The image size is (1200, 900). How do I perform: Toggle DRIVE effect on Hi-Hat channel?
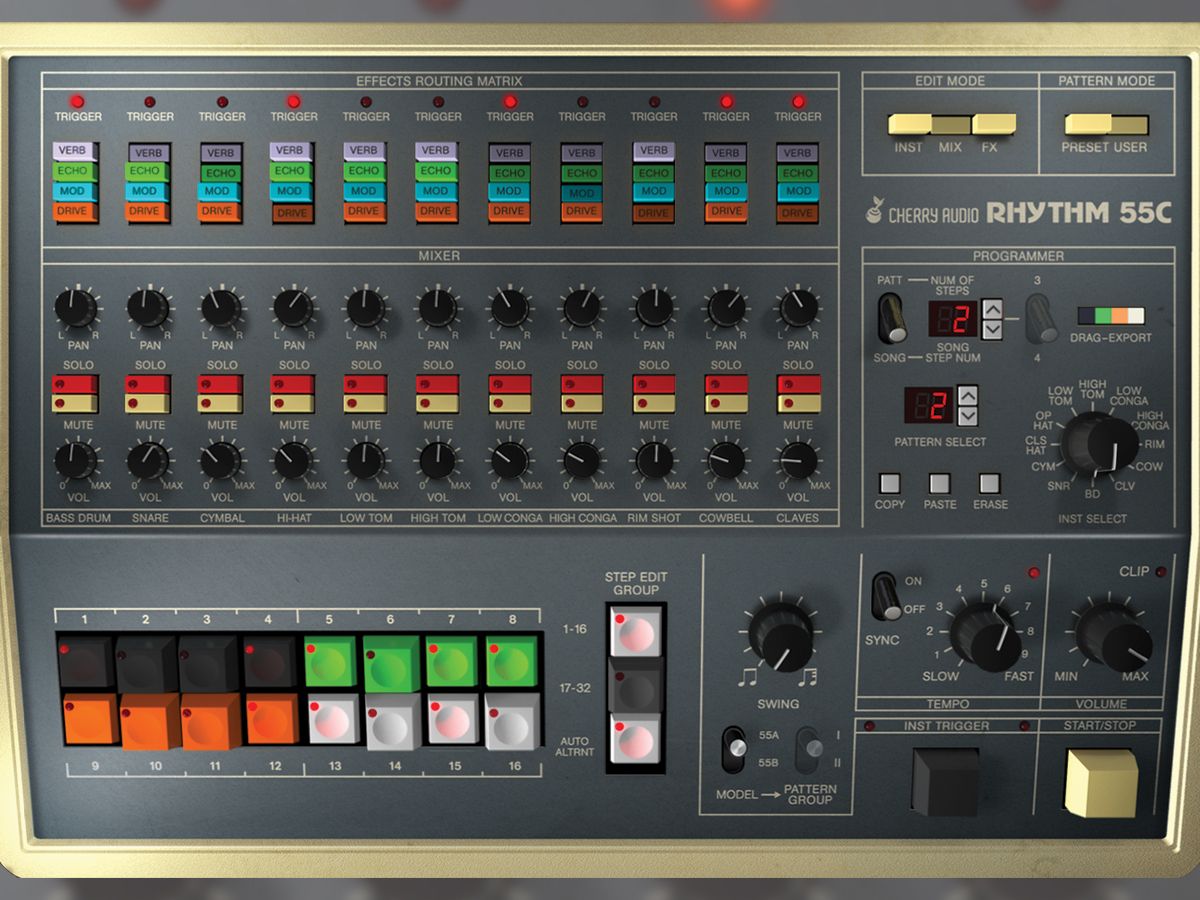coord(293,212)
